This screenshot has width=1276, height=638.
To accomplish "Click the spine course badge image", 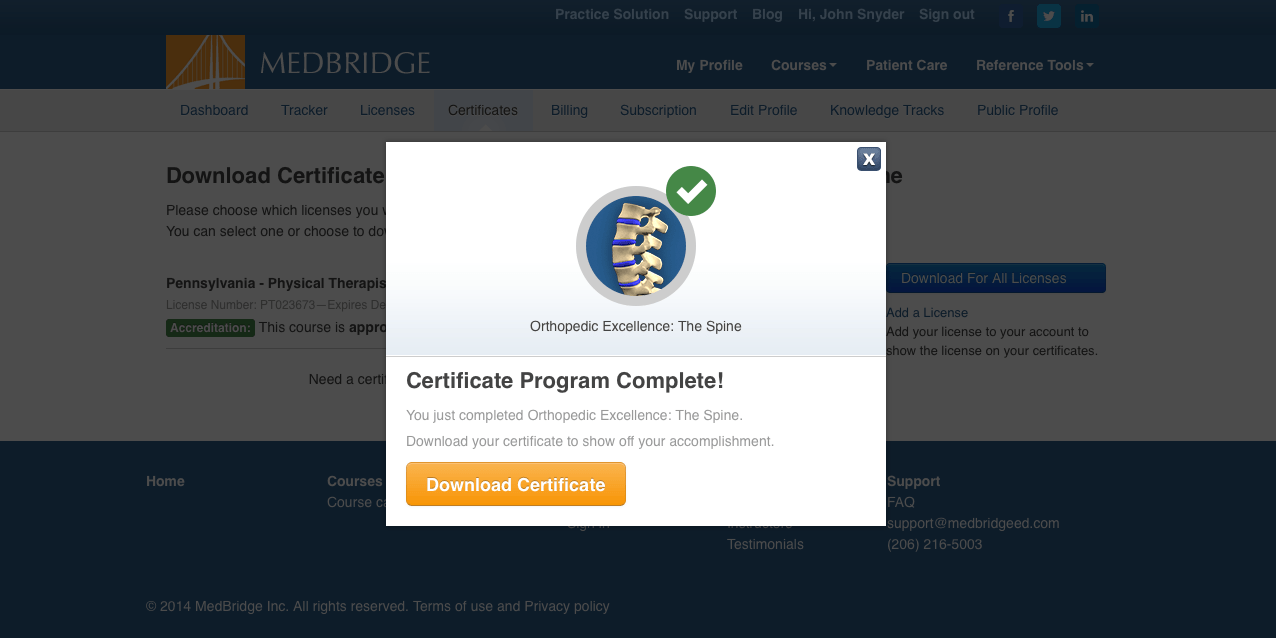I will coord(635,247).
